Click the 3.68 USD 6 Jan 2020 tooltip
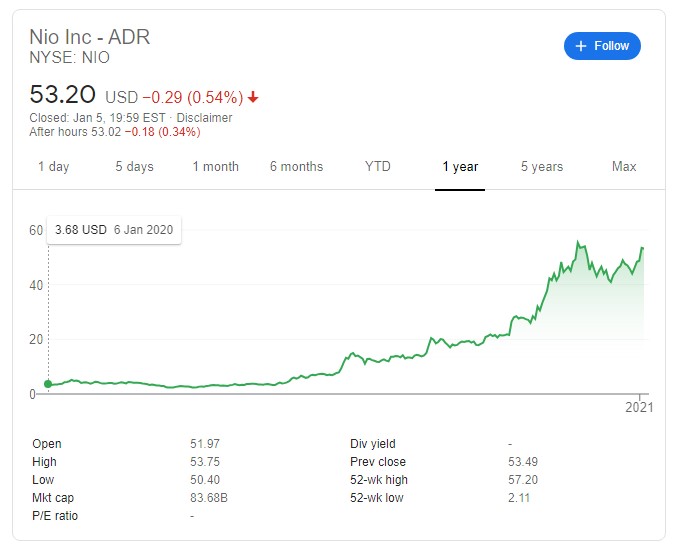The image size is (679, 545). [114, 229]
